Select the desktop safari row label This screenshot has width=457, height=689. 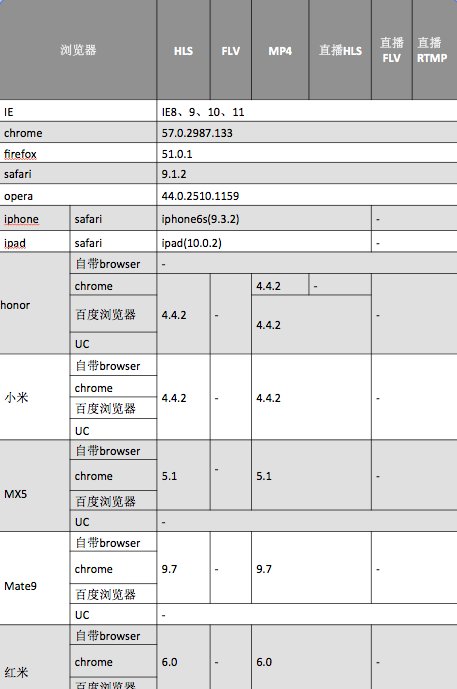pyautogui.click(x=78, y=174)
